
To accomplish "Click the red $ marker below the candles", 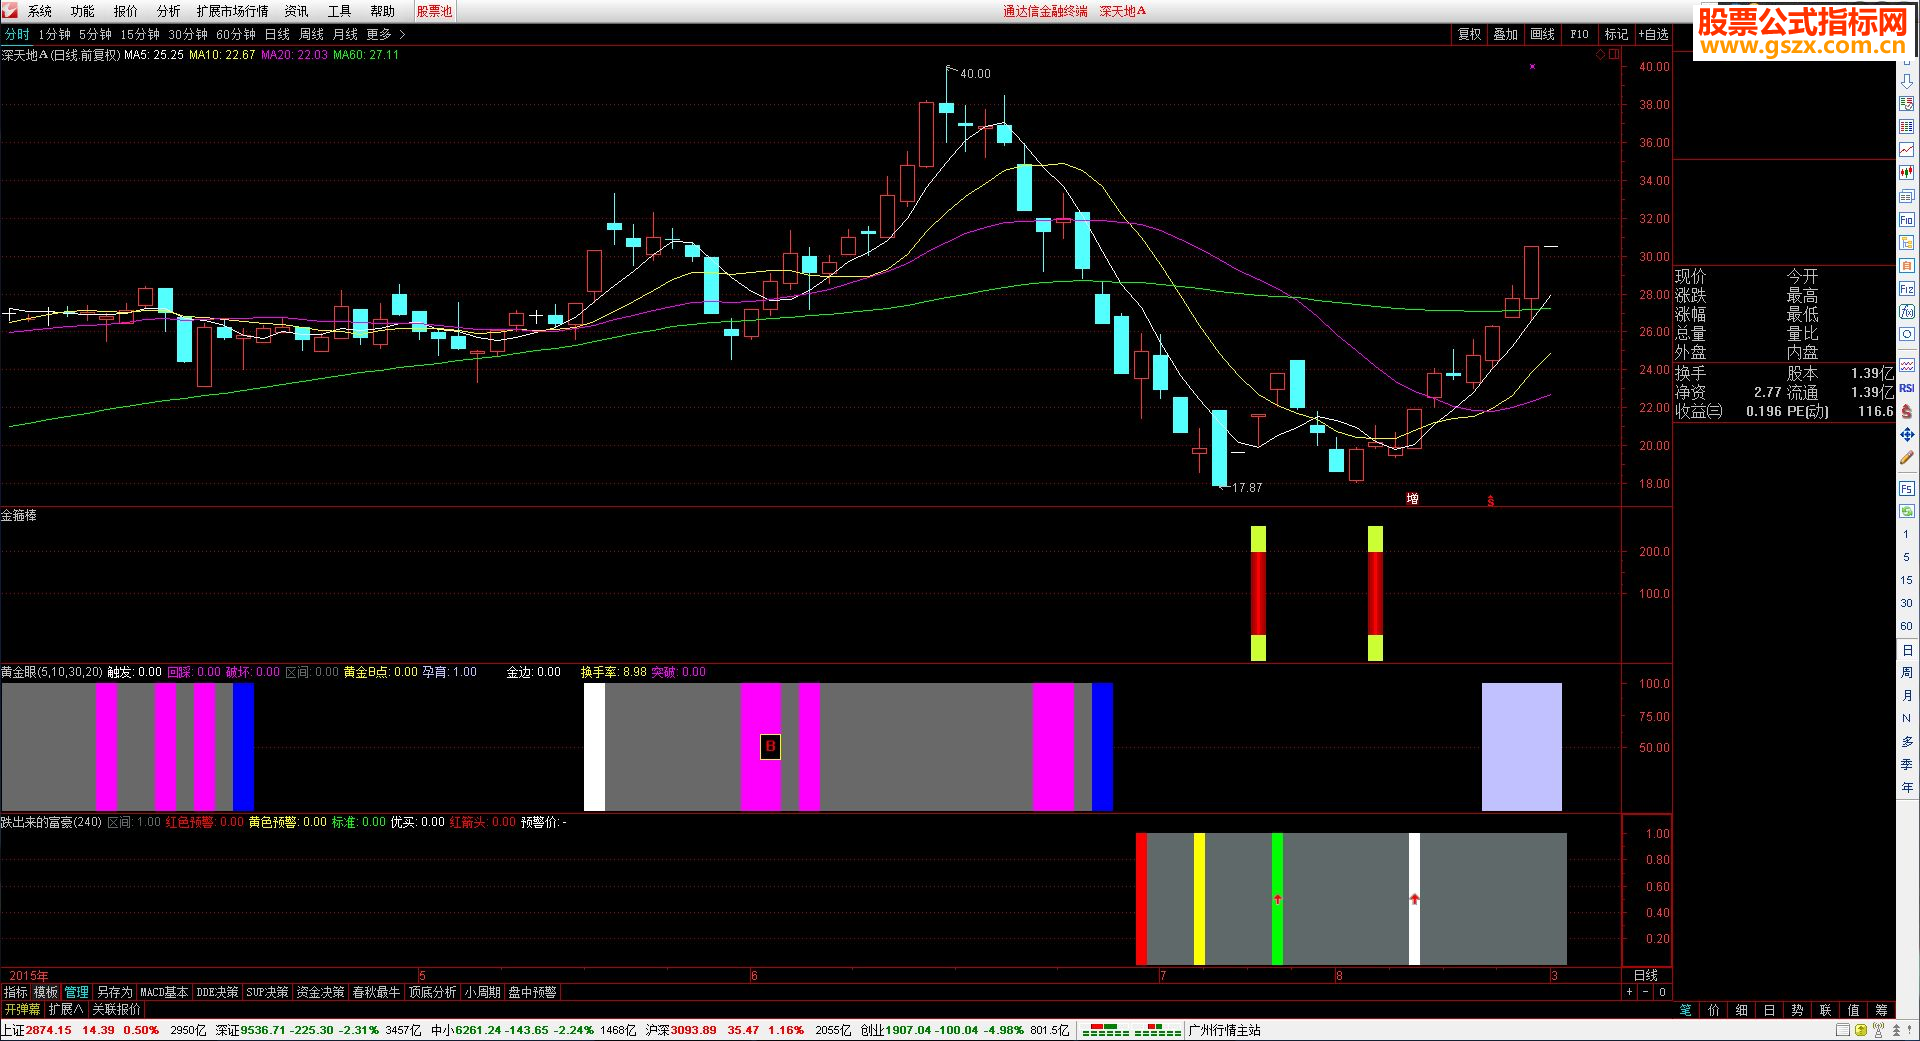I will coord(1491,500).
